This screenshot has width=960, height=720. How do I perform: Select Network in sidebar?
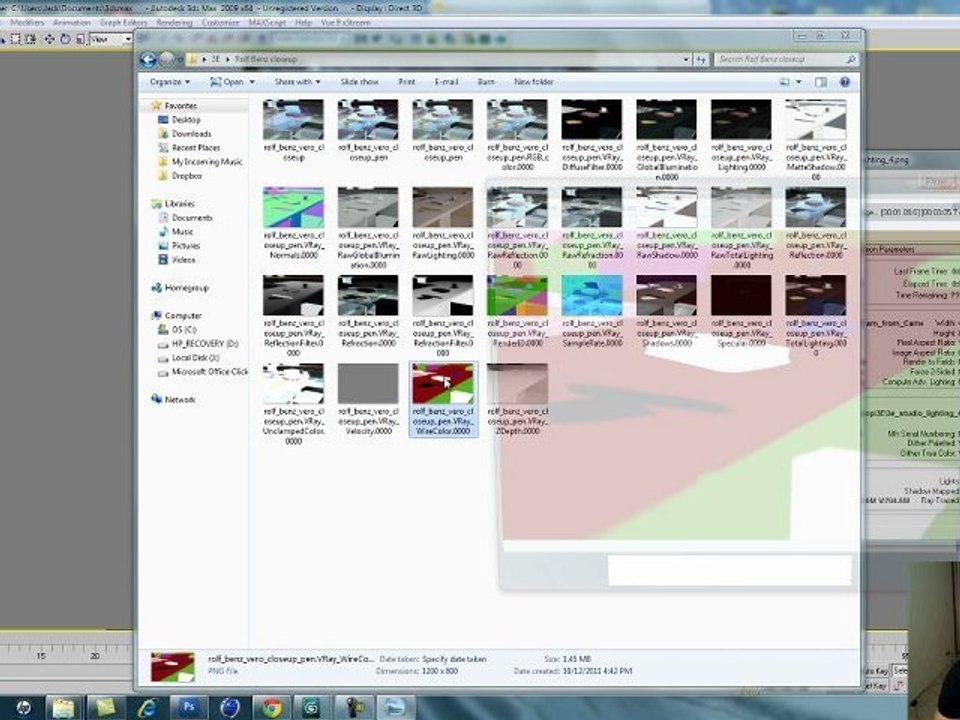[180, 399]
